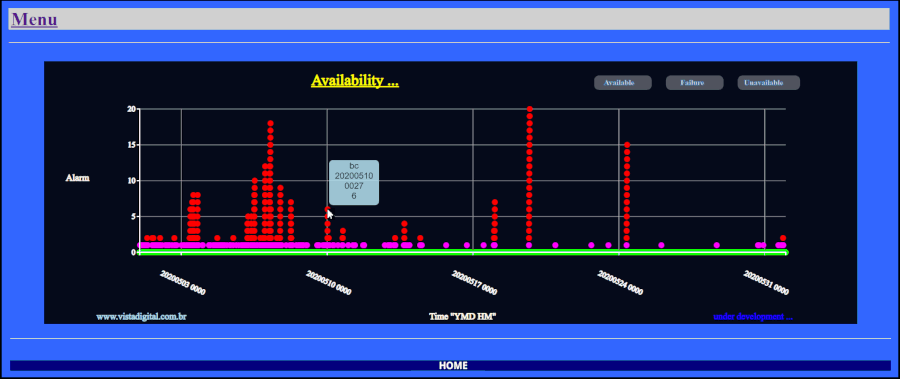Toggle the Failure series button

[x=695, y=83]
